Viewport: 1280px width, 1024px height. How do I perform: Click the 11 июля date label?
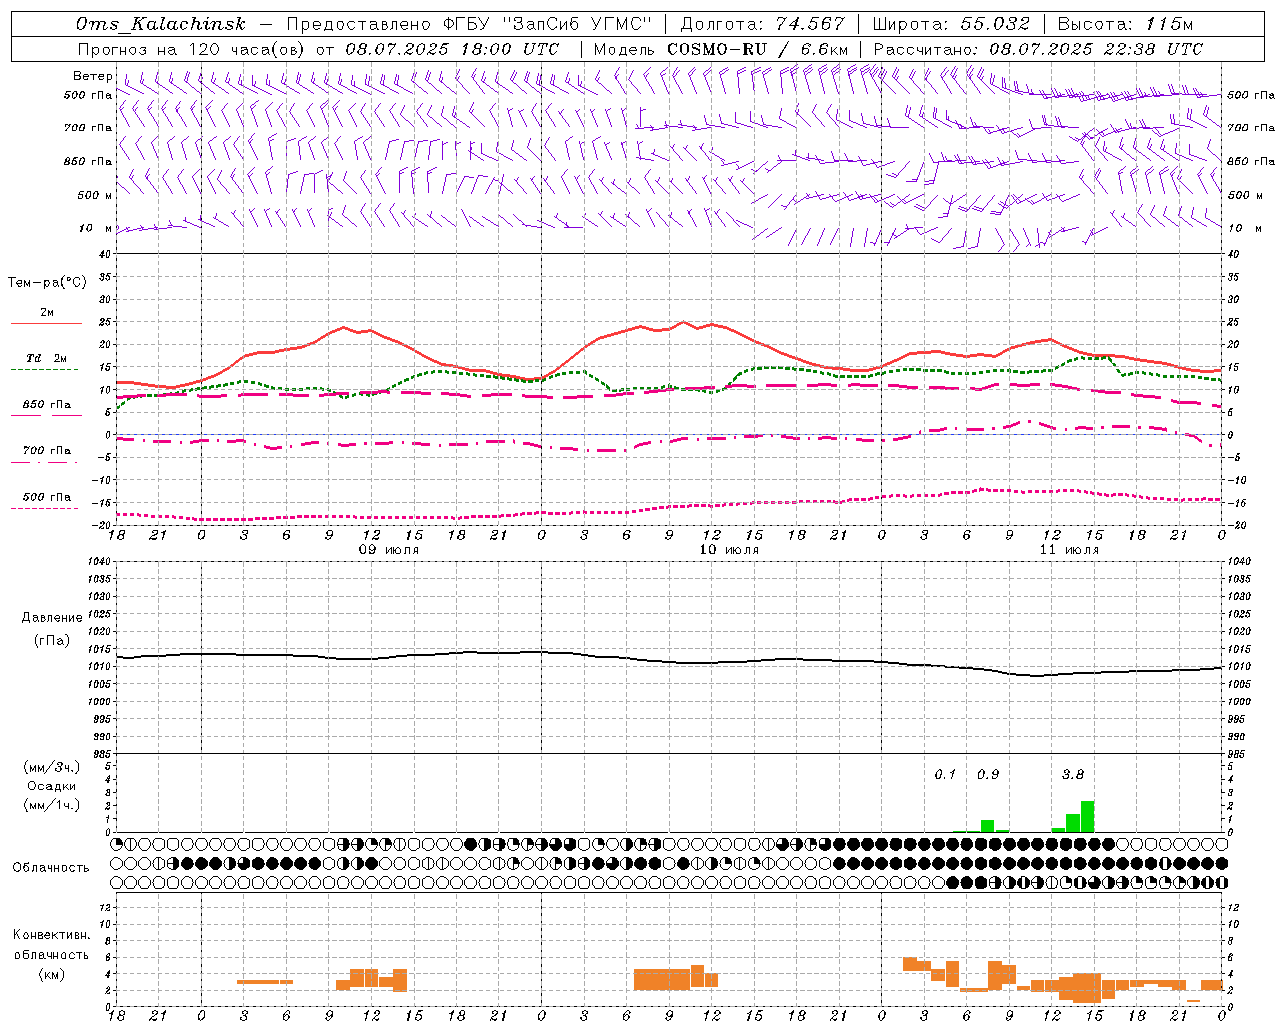tap(1069, 550)
